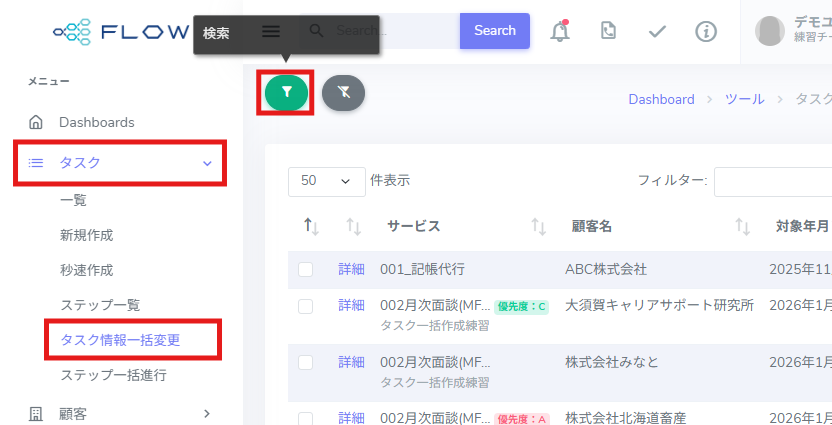Click the green filter search button
The width and height of the screenshot is (832, 425).
point(286,92)
